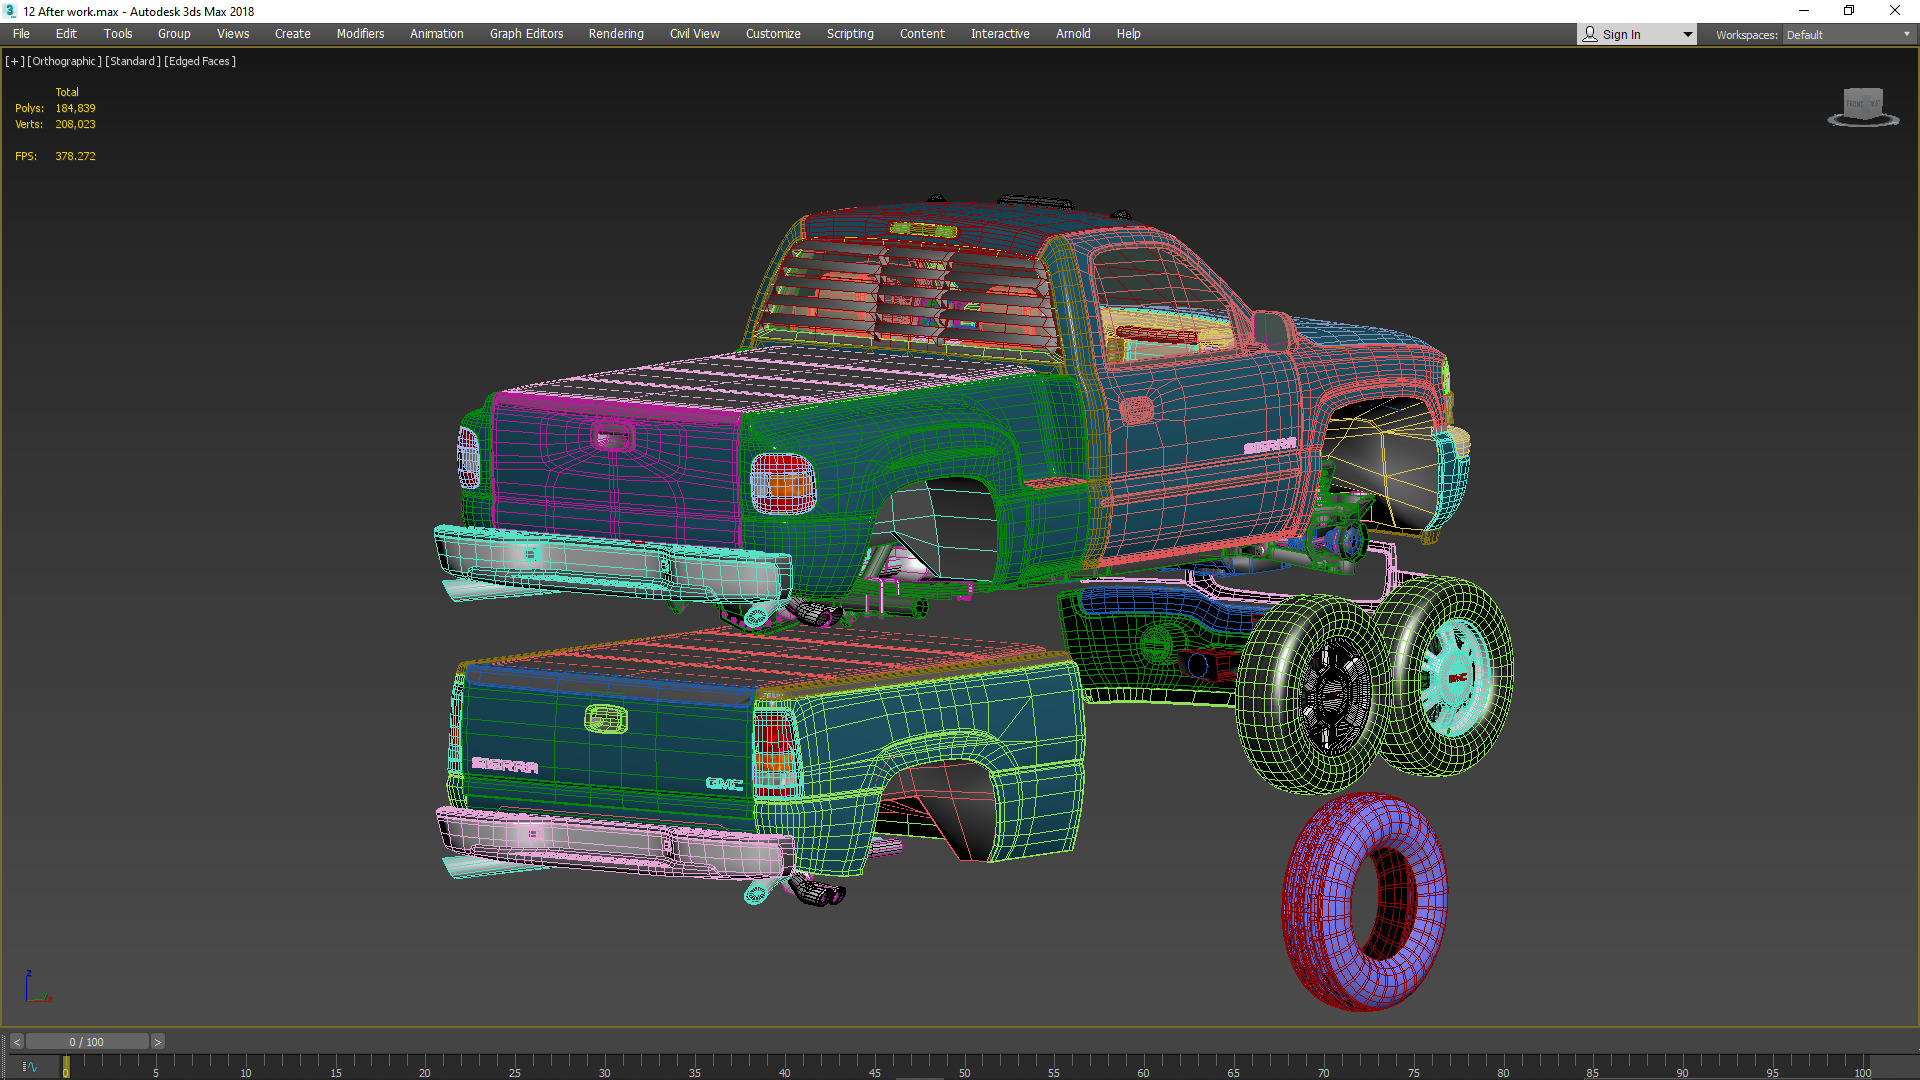
Task: Open the Rendering menu
Action: (616, 34)
